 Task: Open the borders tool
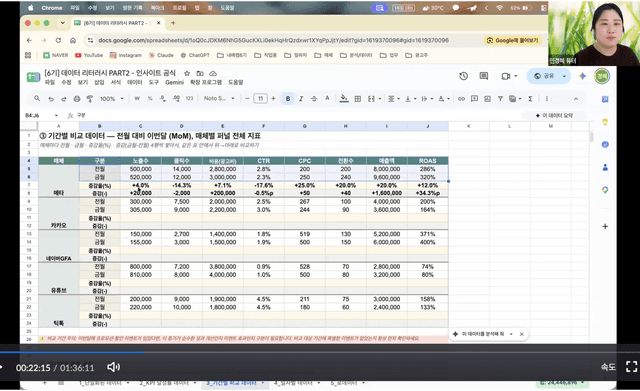point(358,98)
